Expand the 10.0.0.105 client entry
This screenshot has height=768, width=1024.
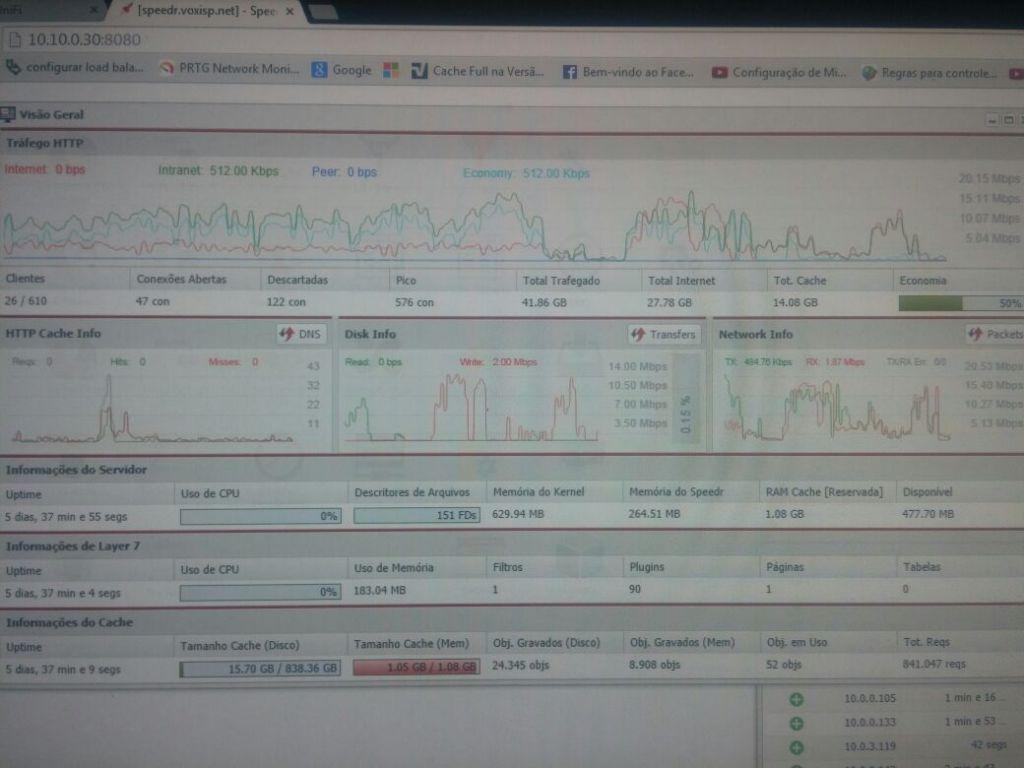(x=796, y=700)
